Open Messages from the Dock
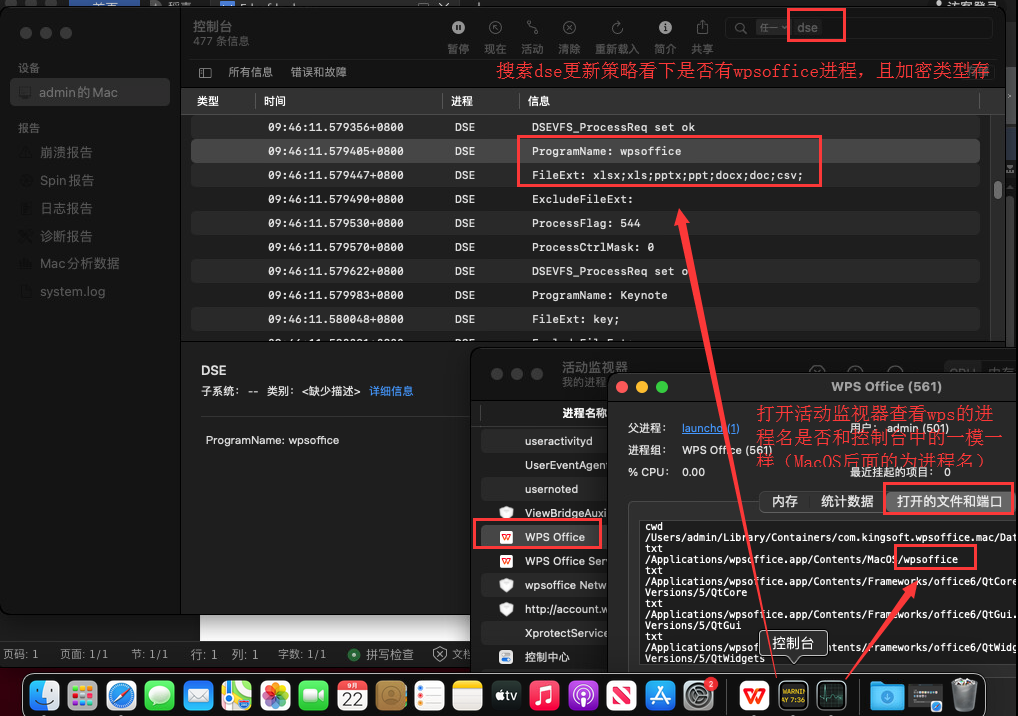 click(160, 696)
